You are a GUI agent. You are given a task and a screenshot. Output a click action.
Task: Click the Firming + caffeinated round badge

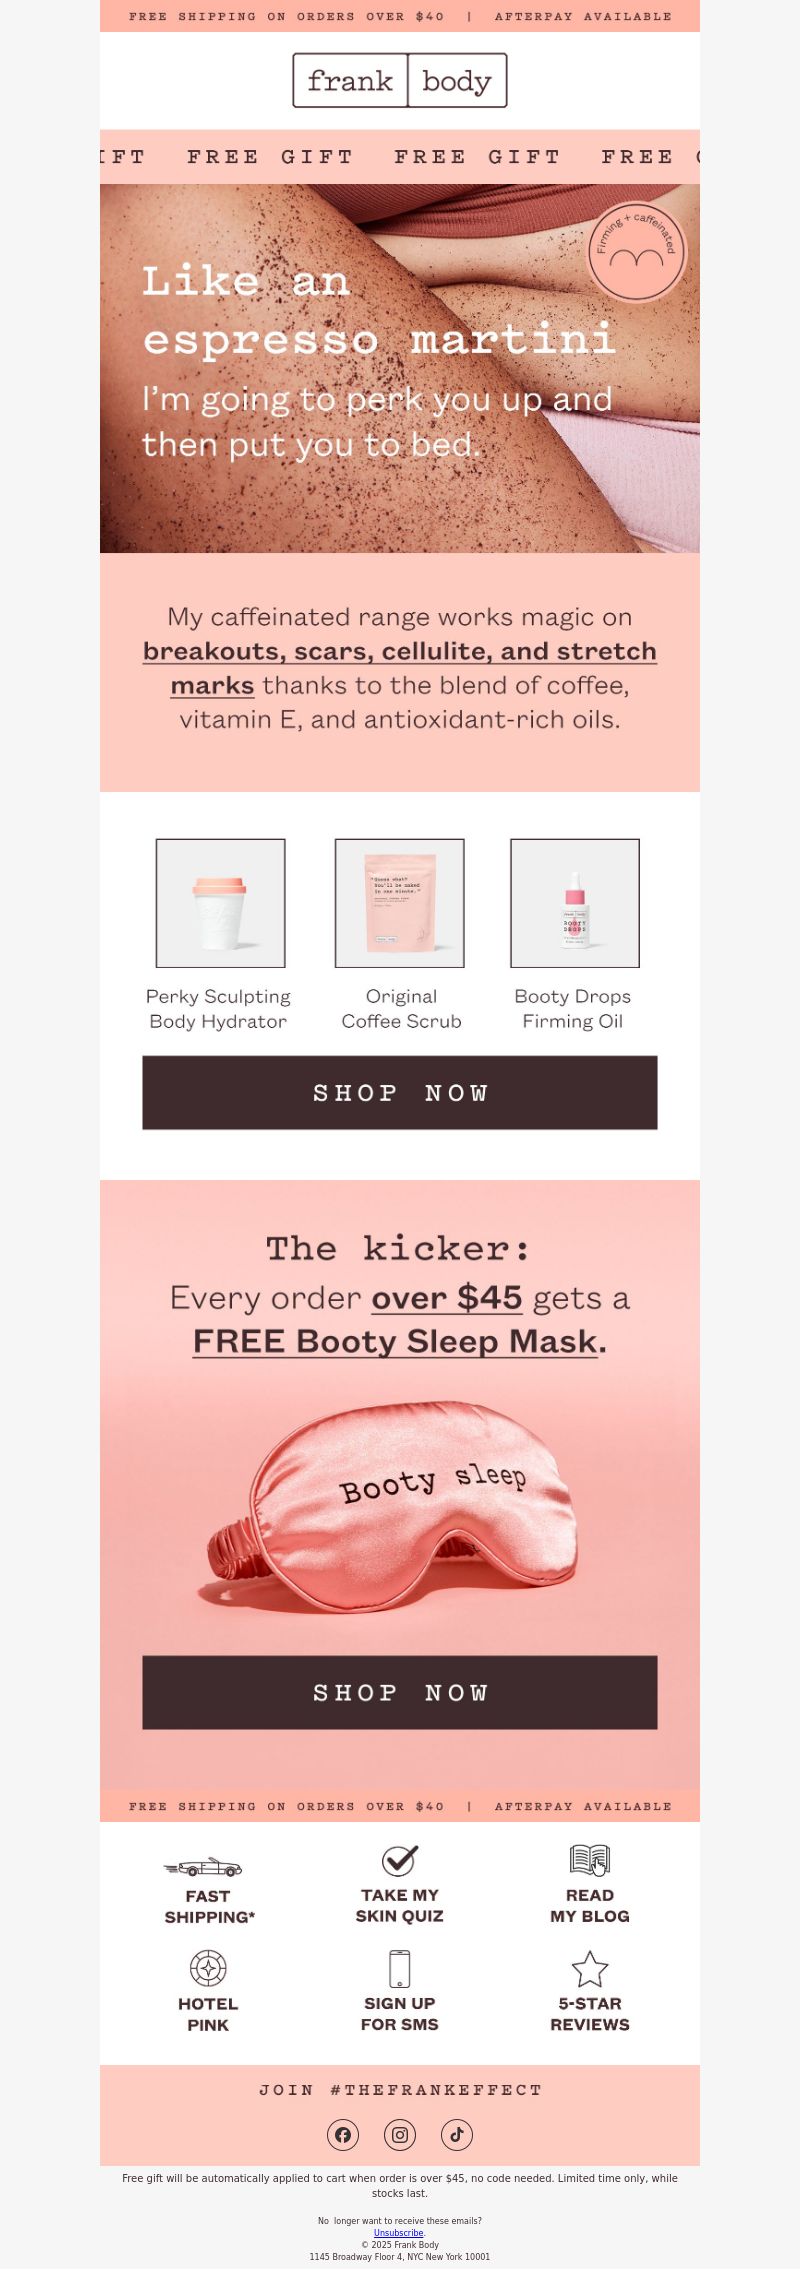(637, 252)
